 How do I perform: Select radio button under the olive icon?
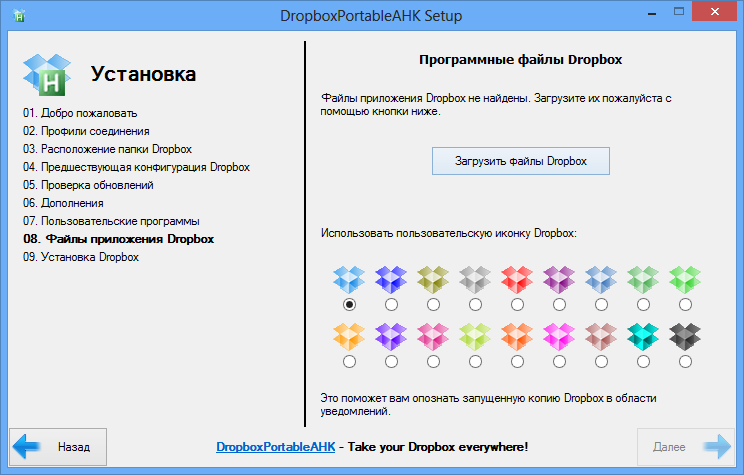click(433, 305)
